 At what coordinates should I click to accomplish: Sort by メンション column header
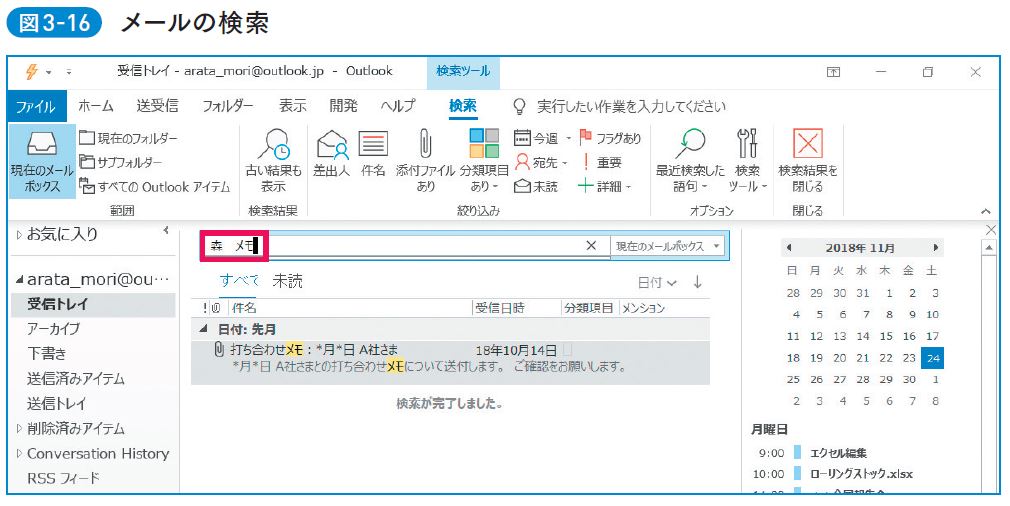643,308
